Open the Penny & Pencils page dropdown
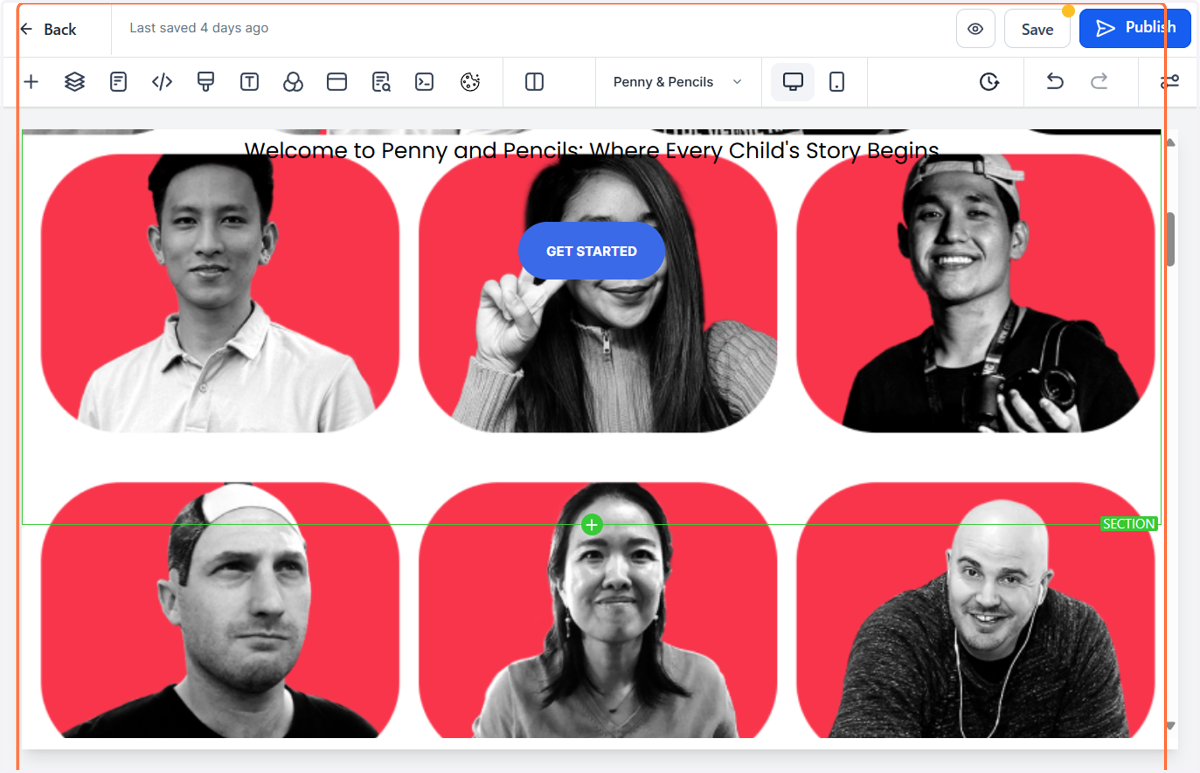This screenshot has width=1200, height=773. [x=677, y=82]
